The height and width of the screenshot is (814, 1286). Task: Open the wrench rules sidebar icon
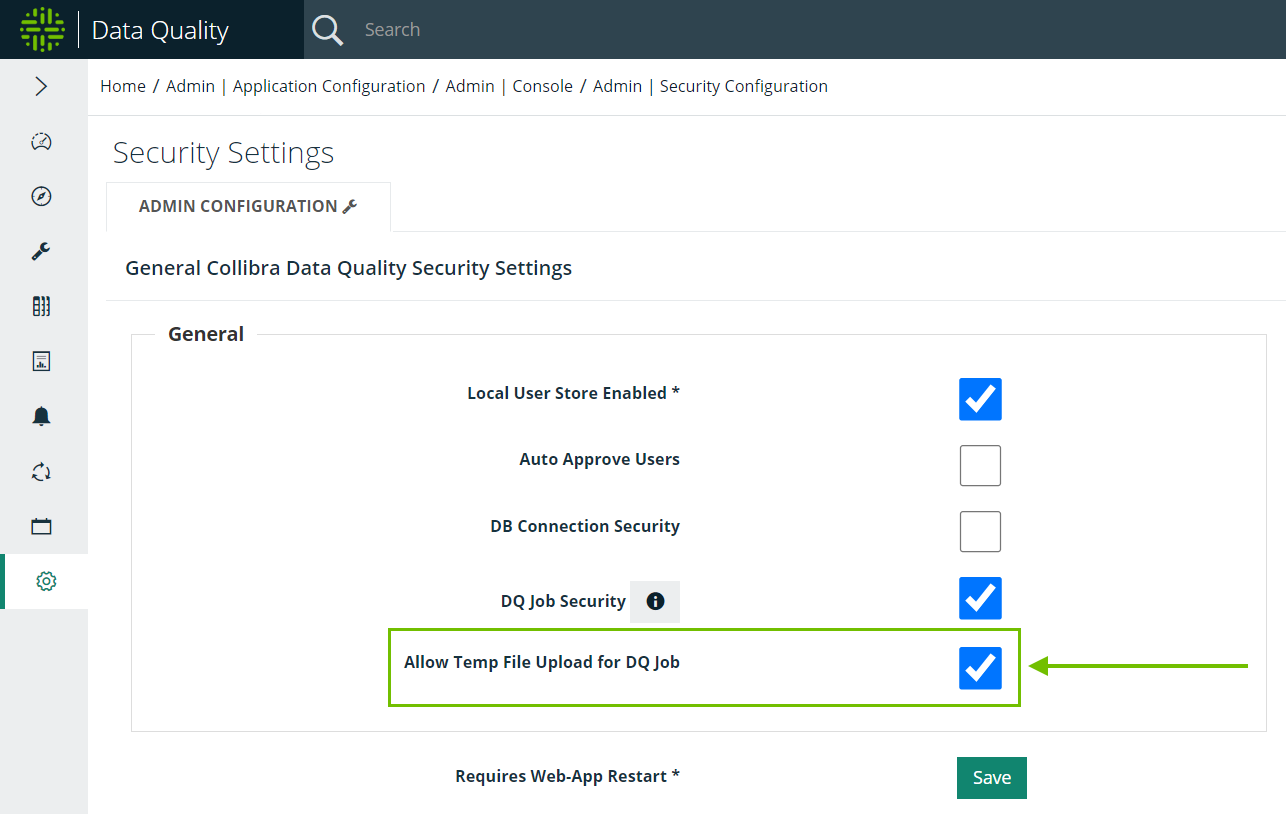click(x=41, y=251)
